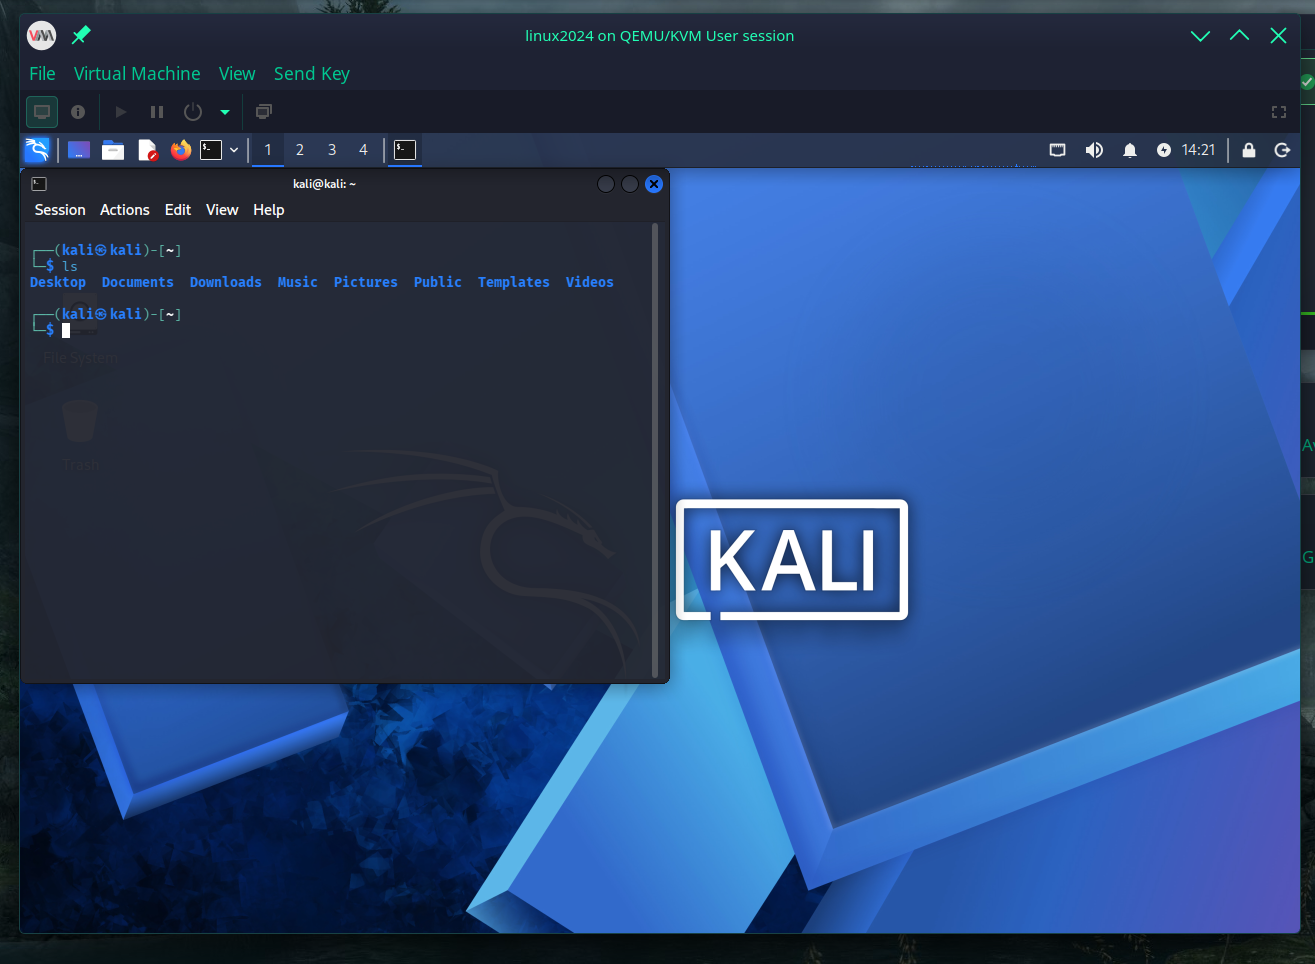Show the graphical console view
Image resolution: width=1315 pixels, height=964 pixels.
42,112
